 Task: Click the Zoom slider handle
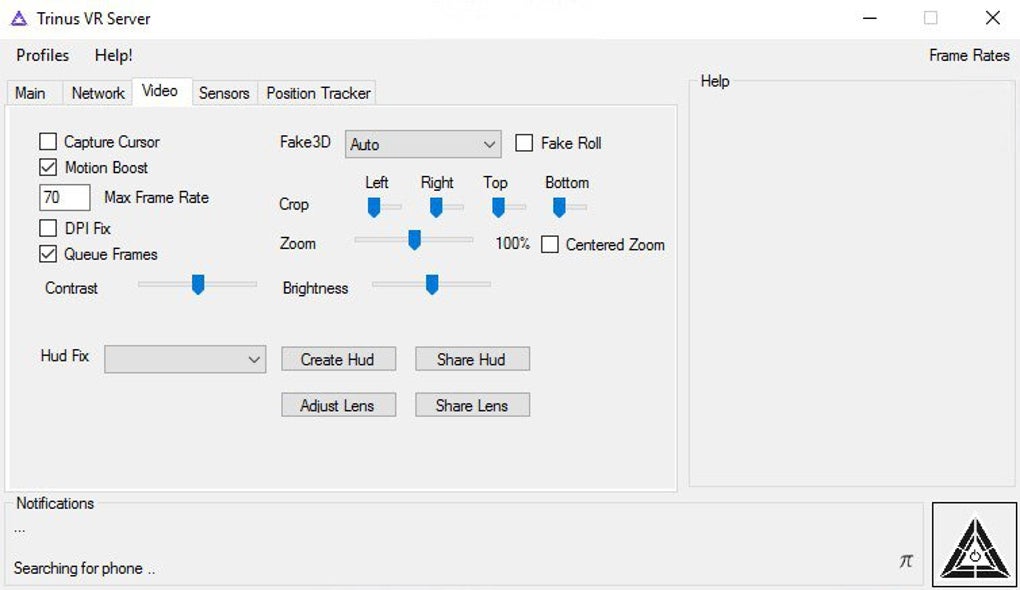[414, 240]
